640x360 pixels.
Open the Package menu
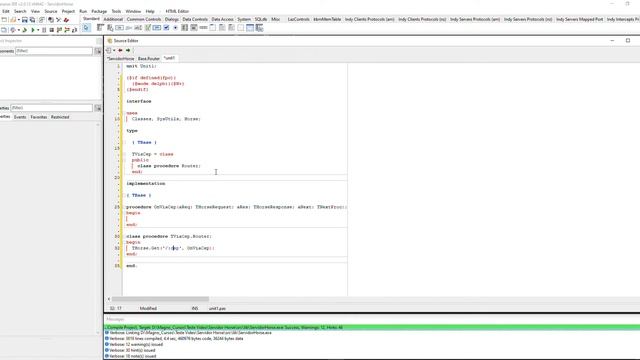tap(99, 11)
